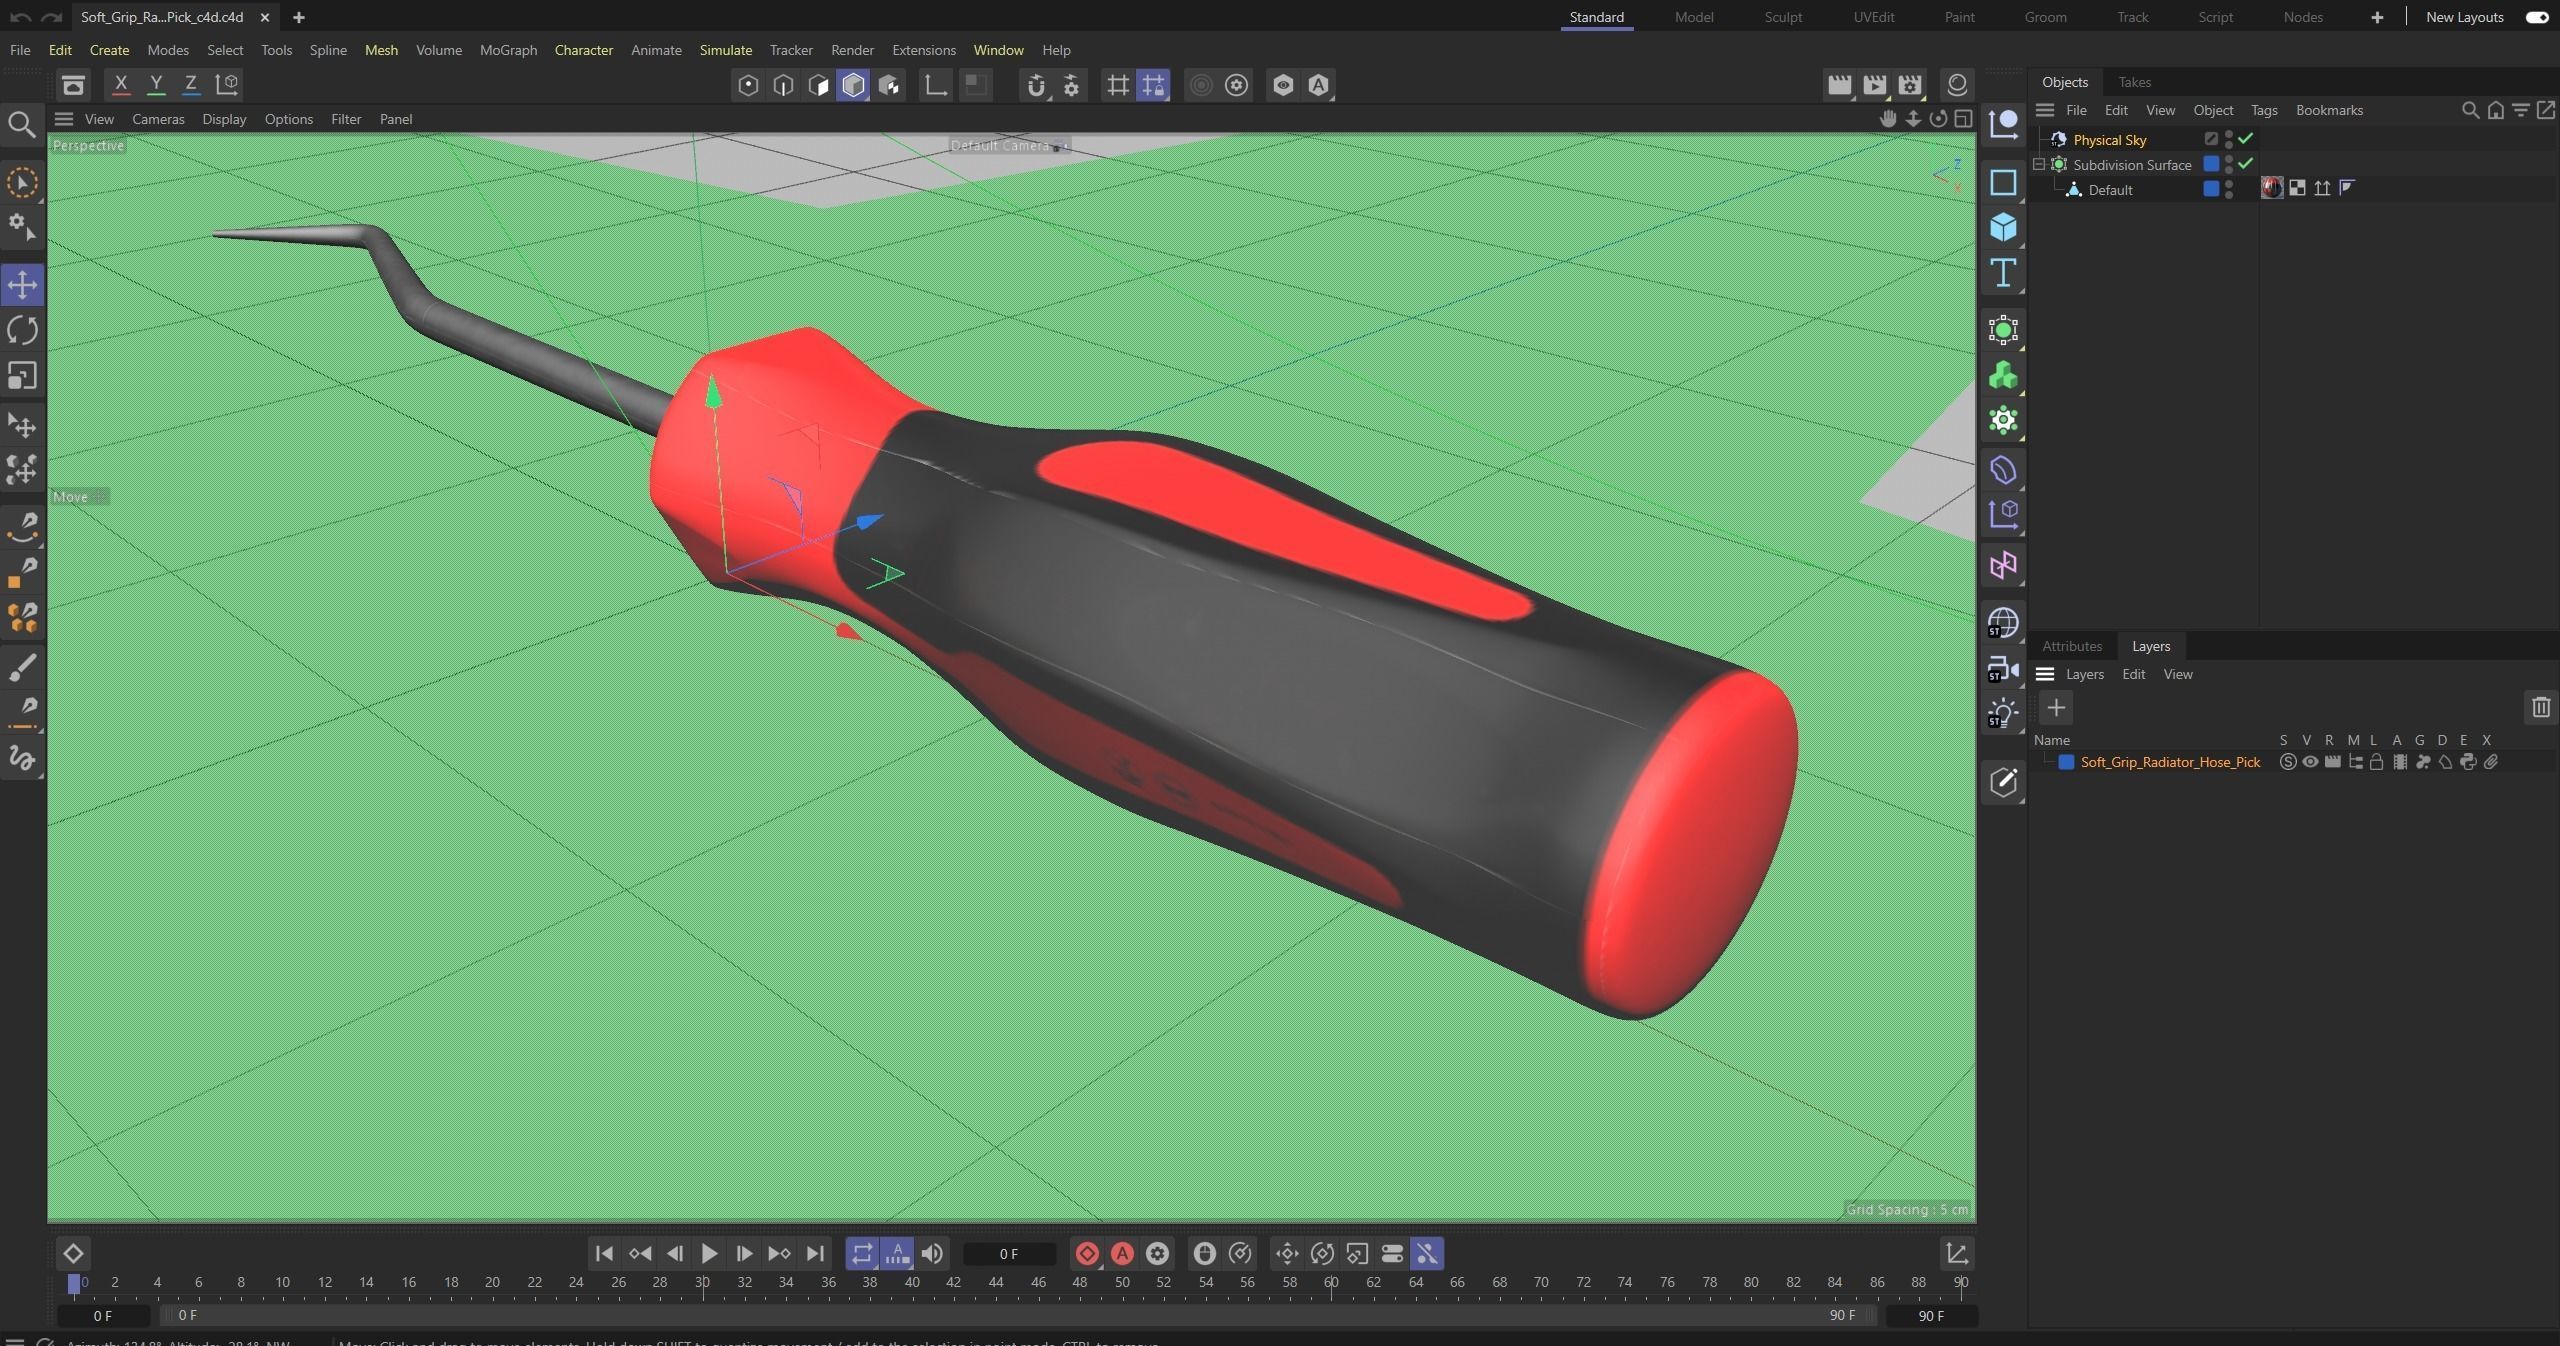This screenshot has height=1346, width=2560.
Task: Select the Scale tool
Action: (22, 376)
